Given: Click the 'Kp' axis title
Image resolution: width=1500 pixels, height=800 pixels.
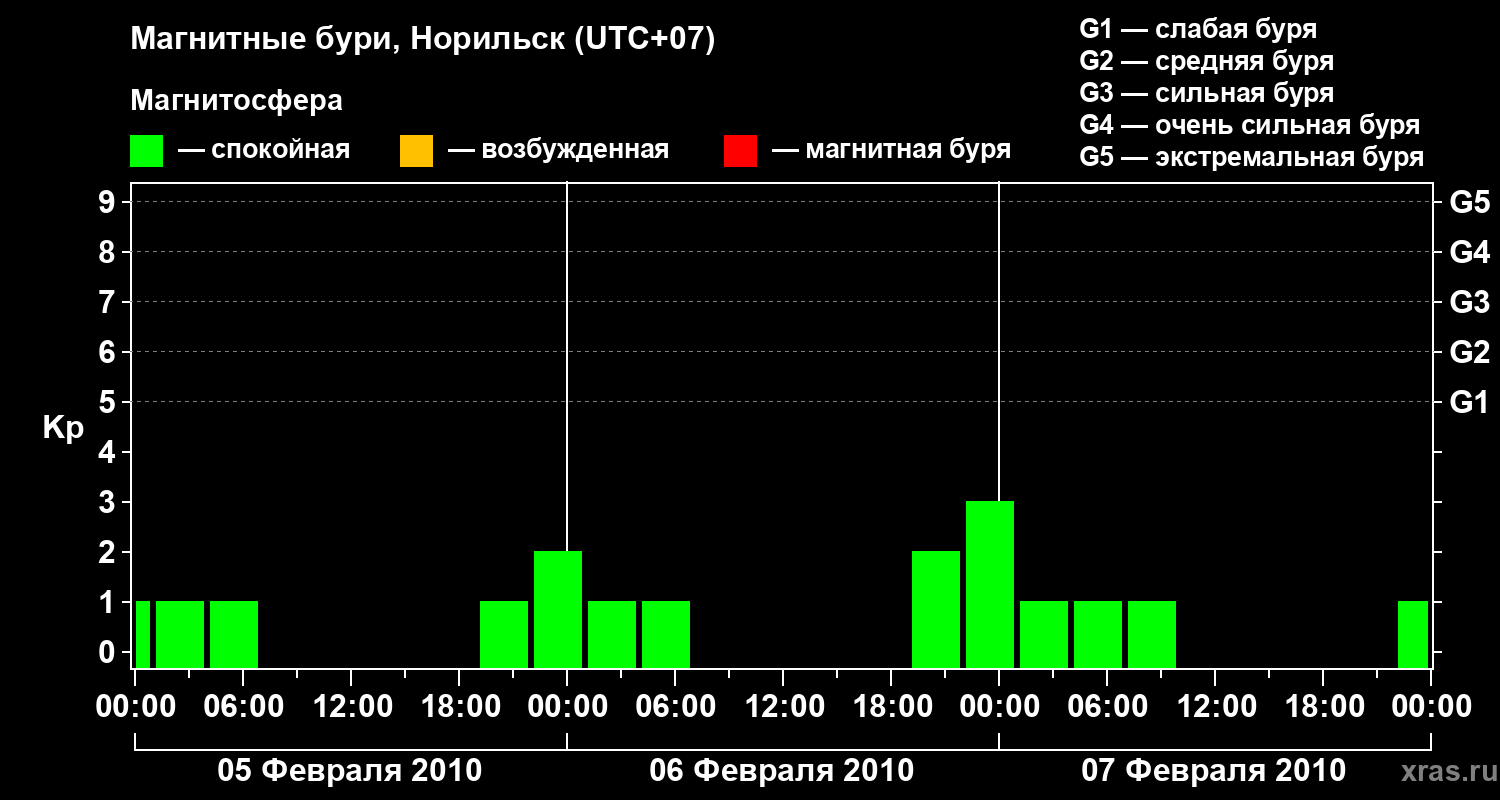Looking at the screenshot, I should click(63, 428).
